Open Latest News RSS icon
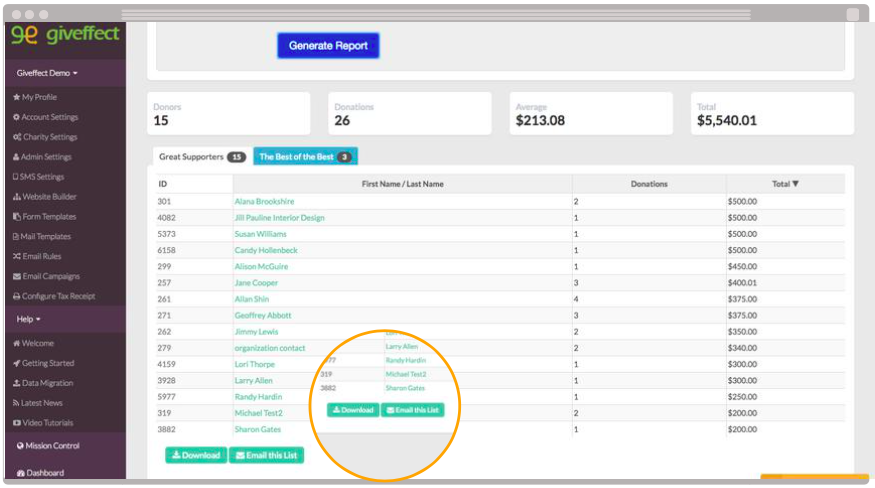The height and width of the screenshot is (488, 875). [16, 403]
